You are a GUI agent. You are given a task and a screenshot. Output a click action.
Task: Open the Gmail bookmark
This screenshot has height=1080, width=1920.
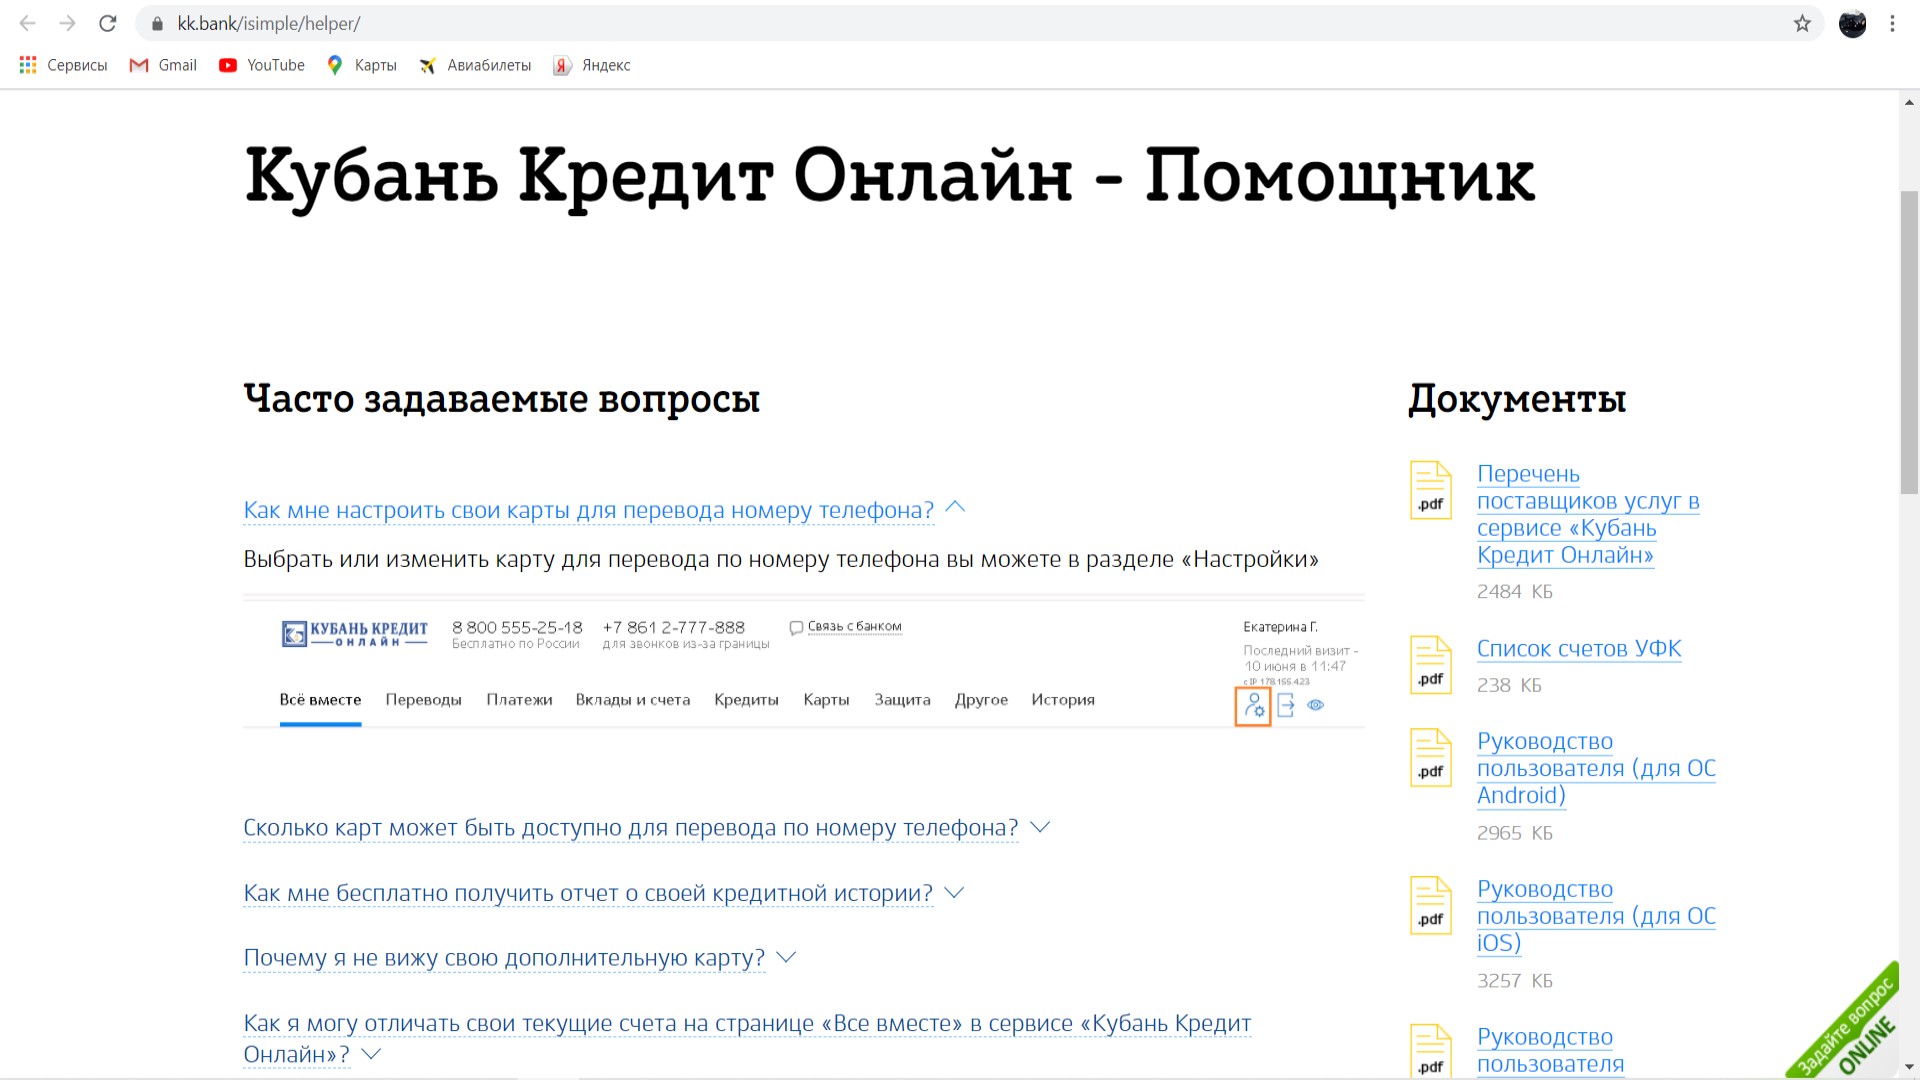click(163, 65)
